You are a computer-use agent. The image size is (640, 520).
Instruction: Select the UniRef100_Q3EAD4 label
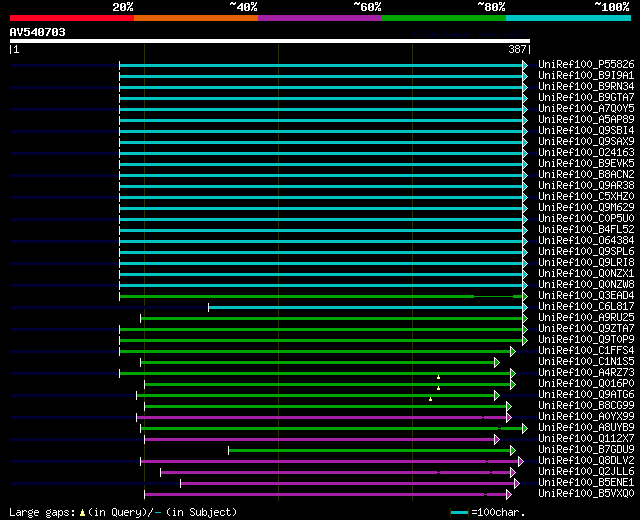click(x=586, y=296)
